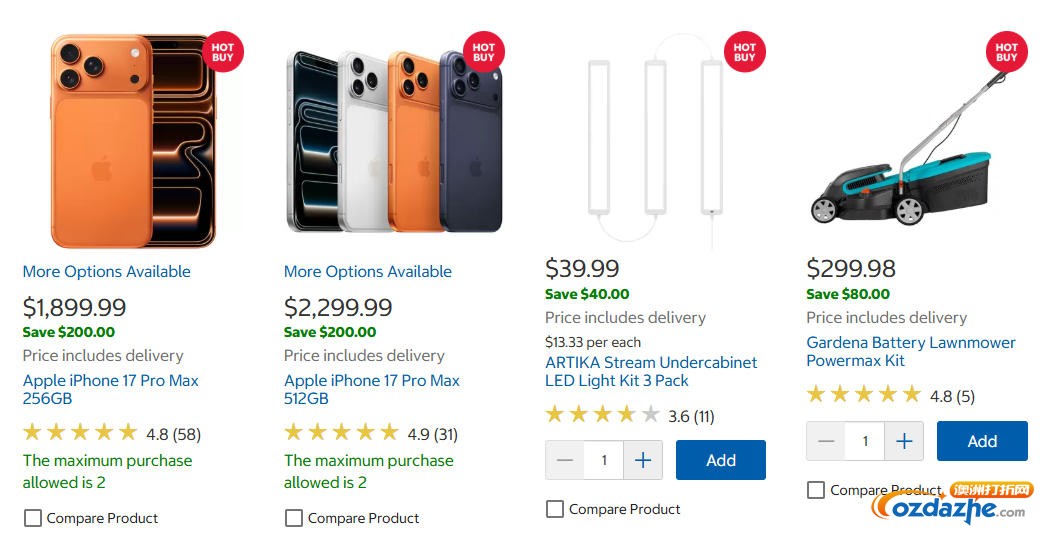Decrease quantity of ARTIKA LED Light Kit
Screen dimensions: 1056x537
[565, 460]
